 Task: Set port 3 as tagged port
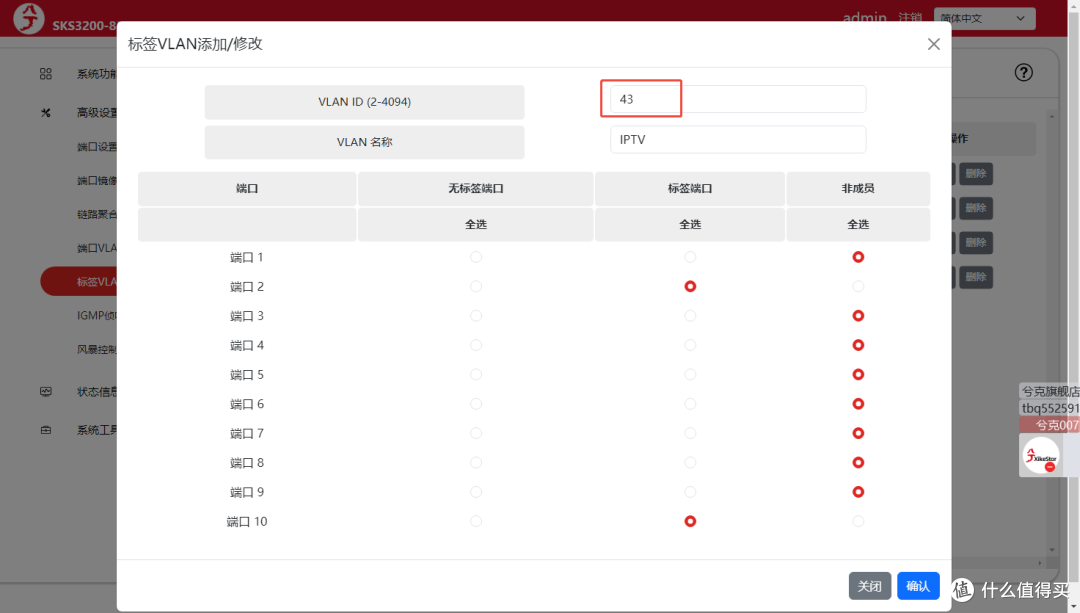[690, 315]
